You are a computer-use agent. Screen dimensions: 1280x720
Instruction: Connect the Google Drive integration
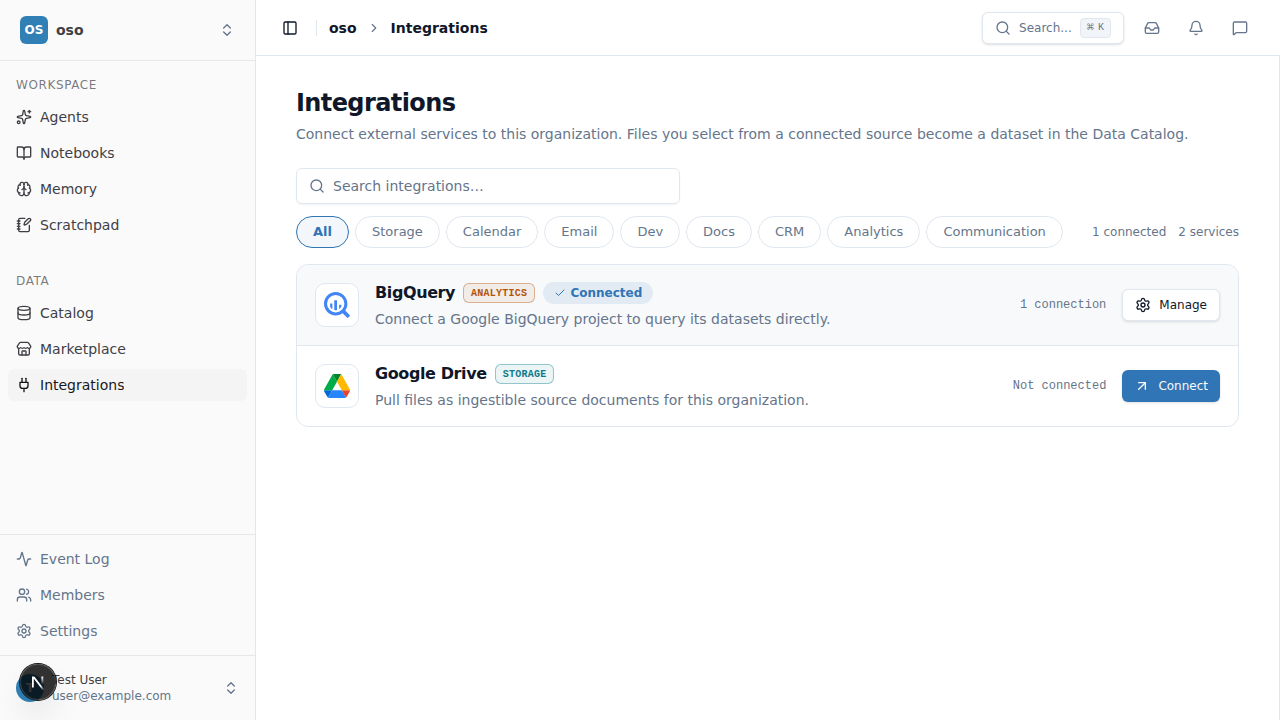point(1171,386)
